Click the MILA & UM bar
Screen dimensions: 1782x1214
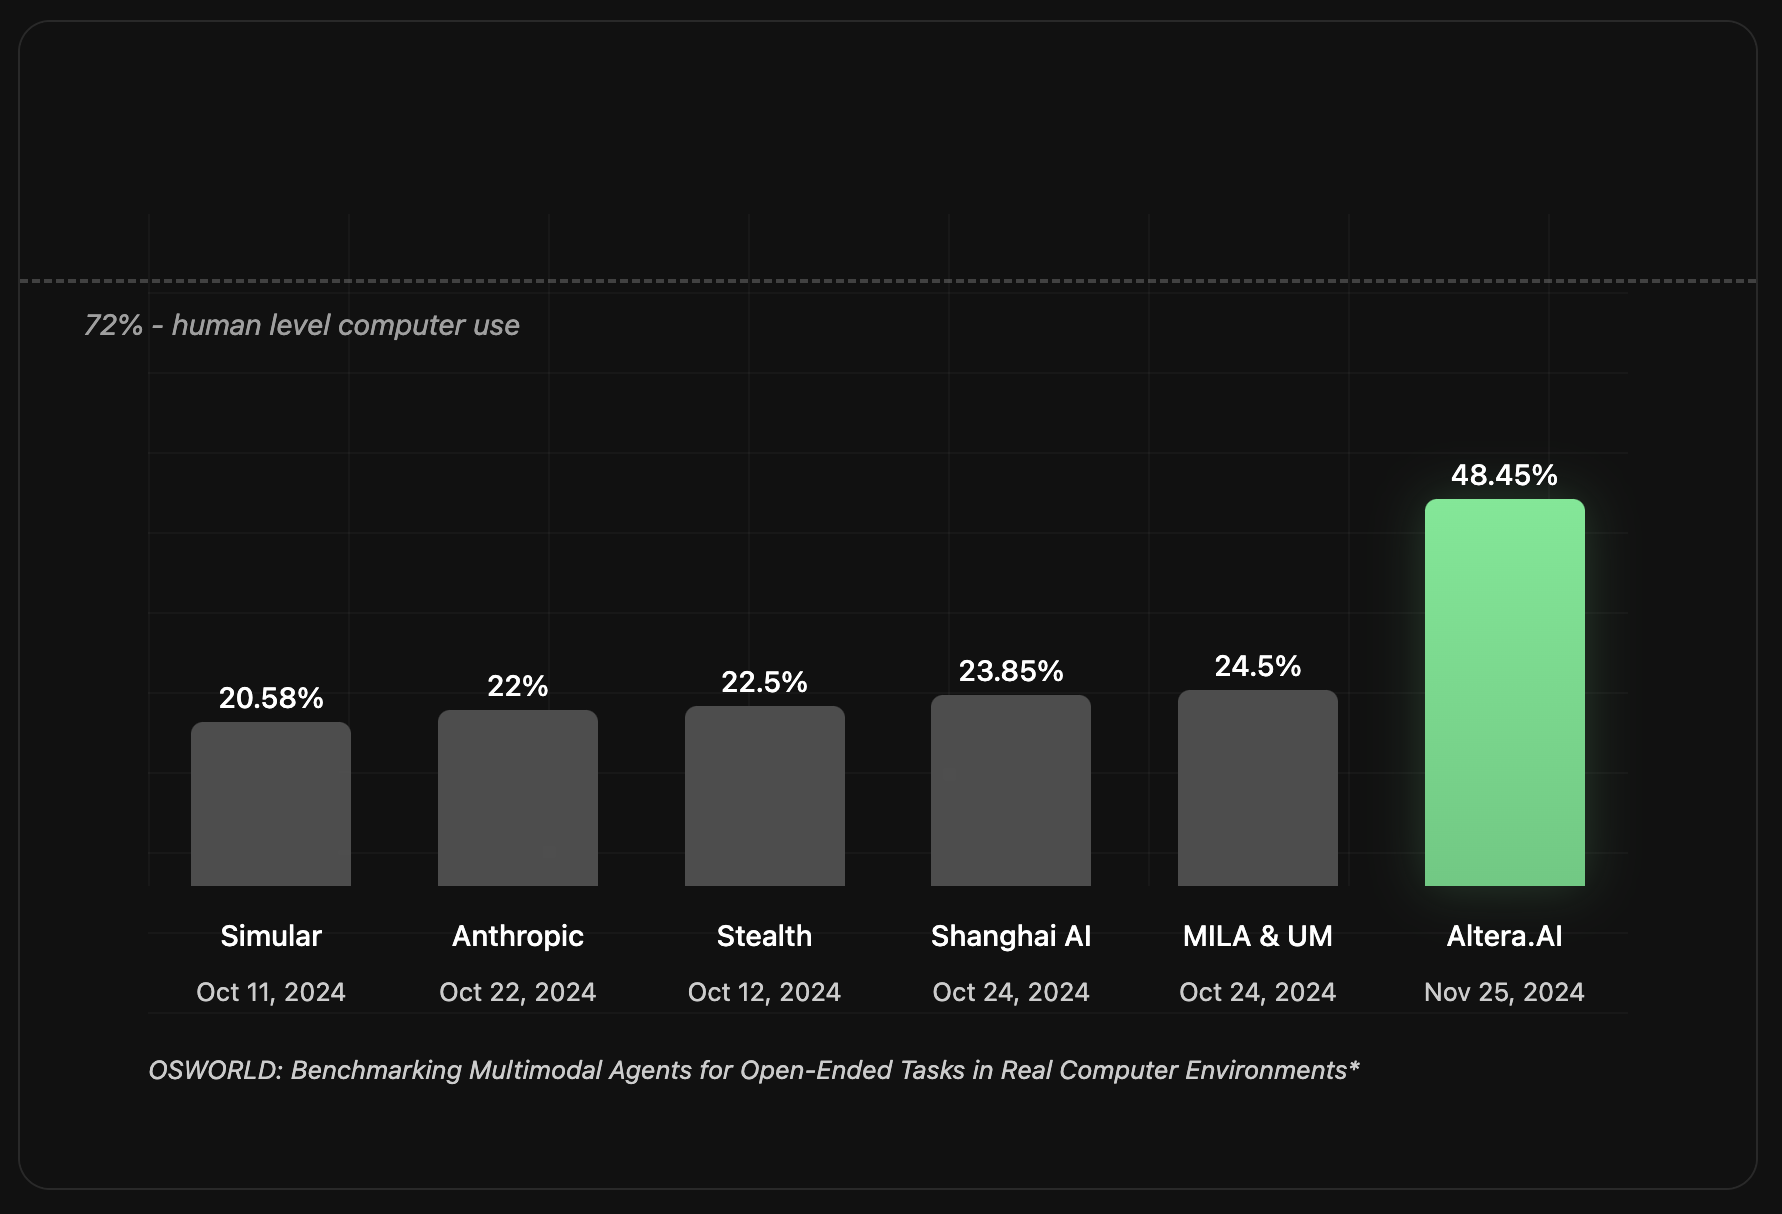click(1258, 788)
